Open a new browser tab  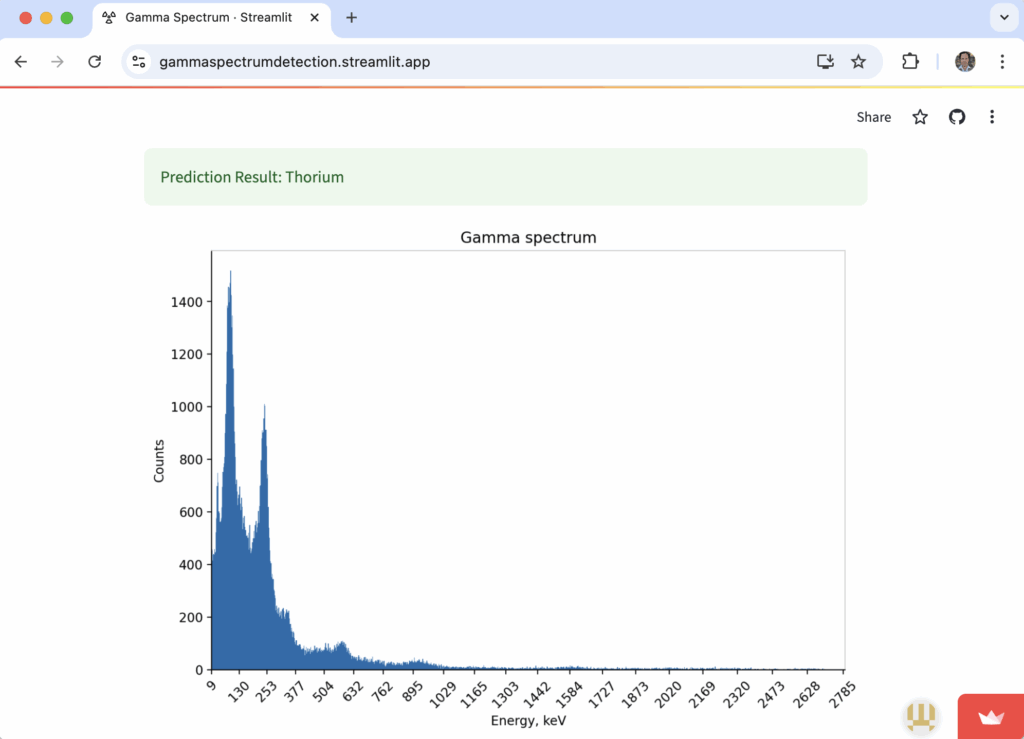[x=351, y=18]
